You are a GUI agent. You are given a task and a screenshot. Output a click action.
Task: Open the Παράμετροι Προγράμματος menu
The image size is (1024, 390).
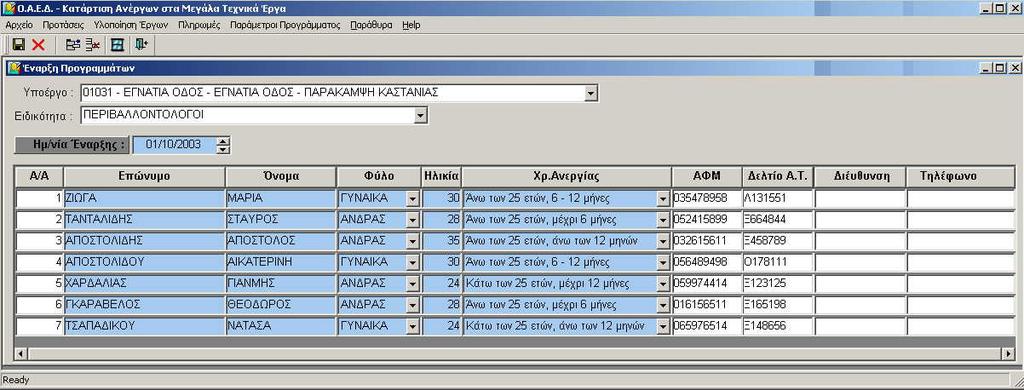tap(285, 25)
